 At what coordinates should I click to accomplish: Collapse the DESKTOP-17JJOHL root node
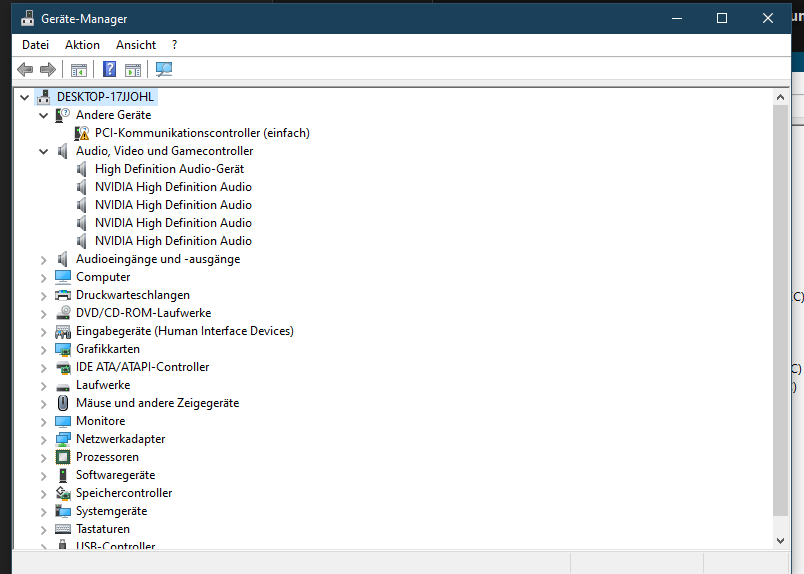click(x=24, y=97)
